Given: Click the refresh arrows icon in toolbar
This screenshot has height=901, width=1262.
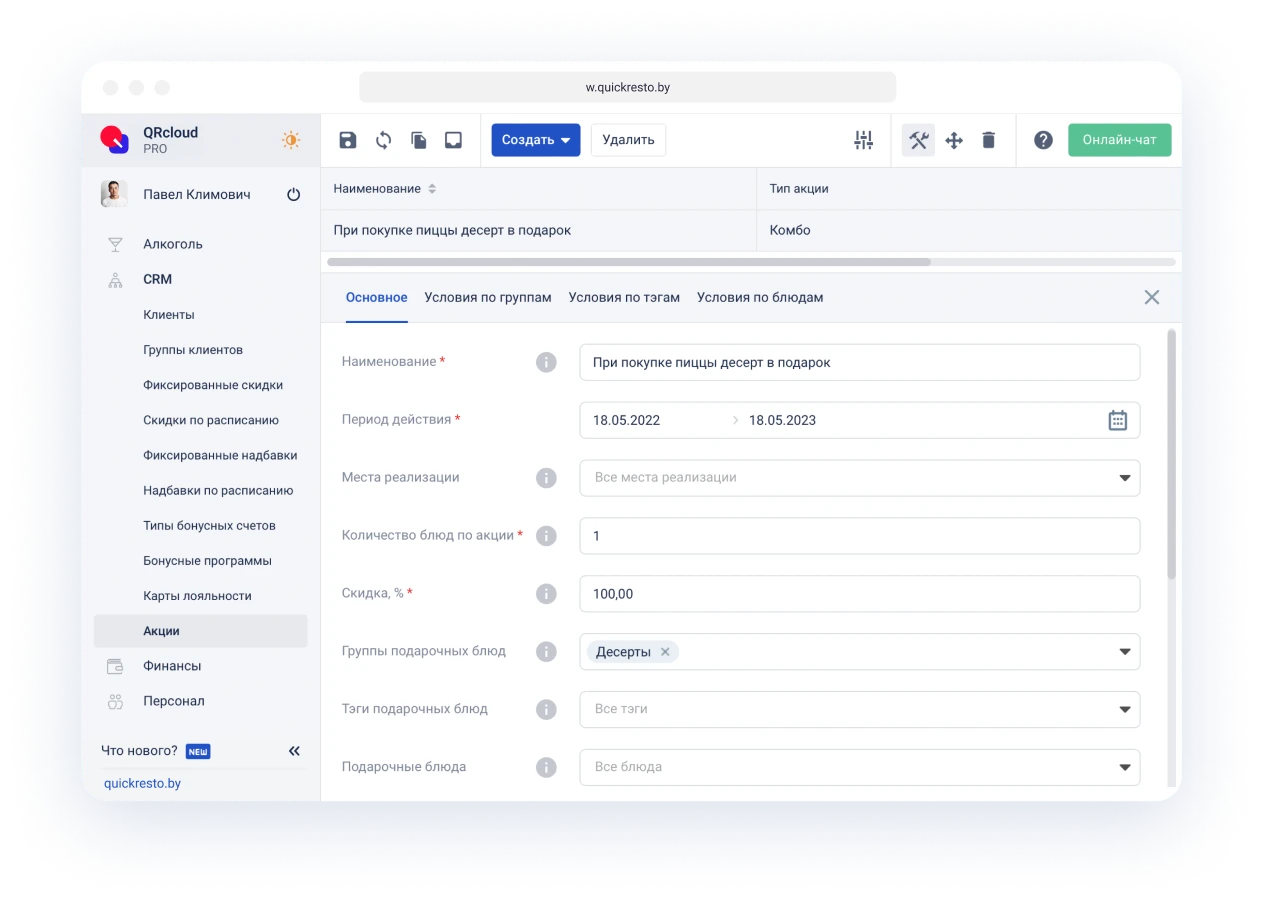Looking at the screenshot, I should (383, 140).
